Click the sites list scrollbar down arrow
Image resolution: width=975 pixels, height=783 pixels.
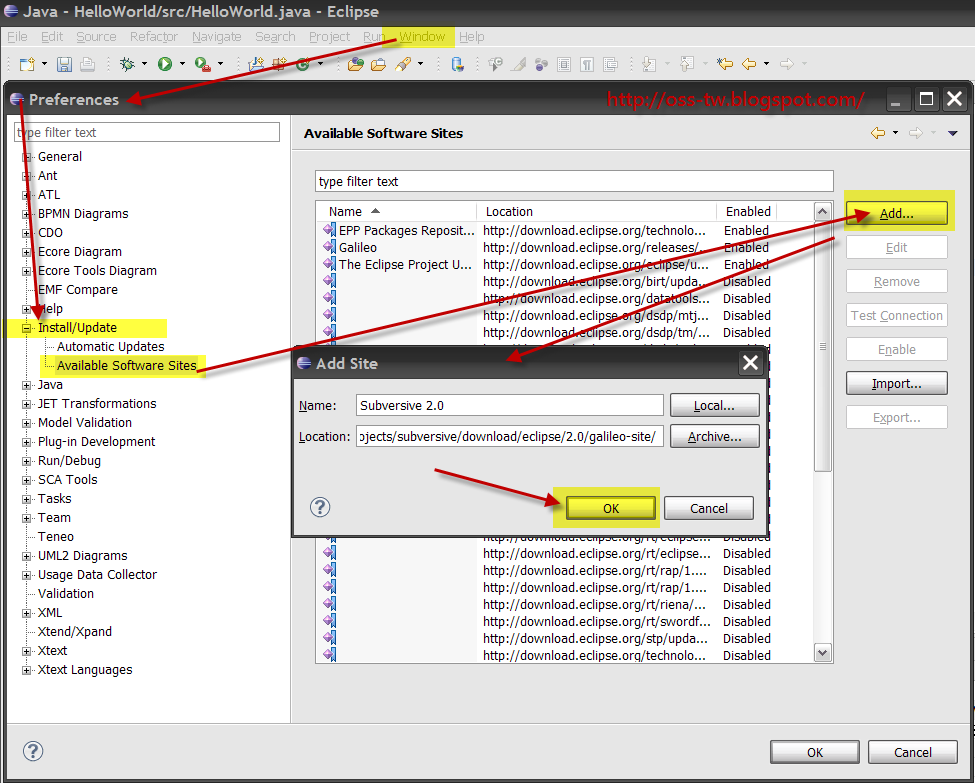823,652
